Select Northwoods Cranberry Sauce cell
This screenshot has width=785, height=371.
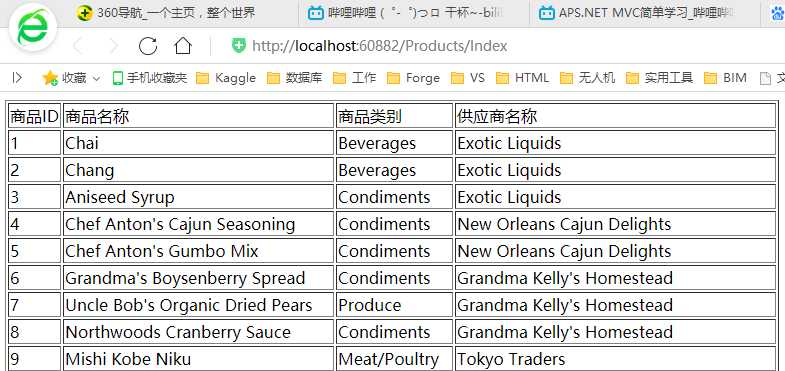(198, 332)
